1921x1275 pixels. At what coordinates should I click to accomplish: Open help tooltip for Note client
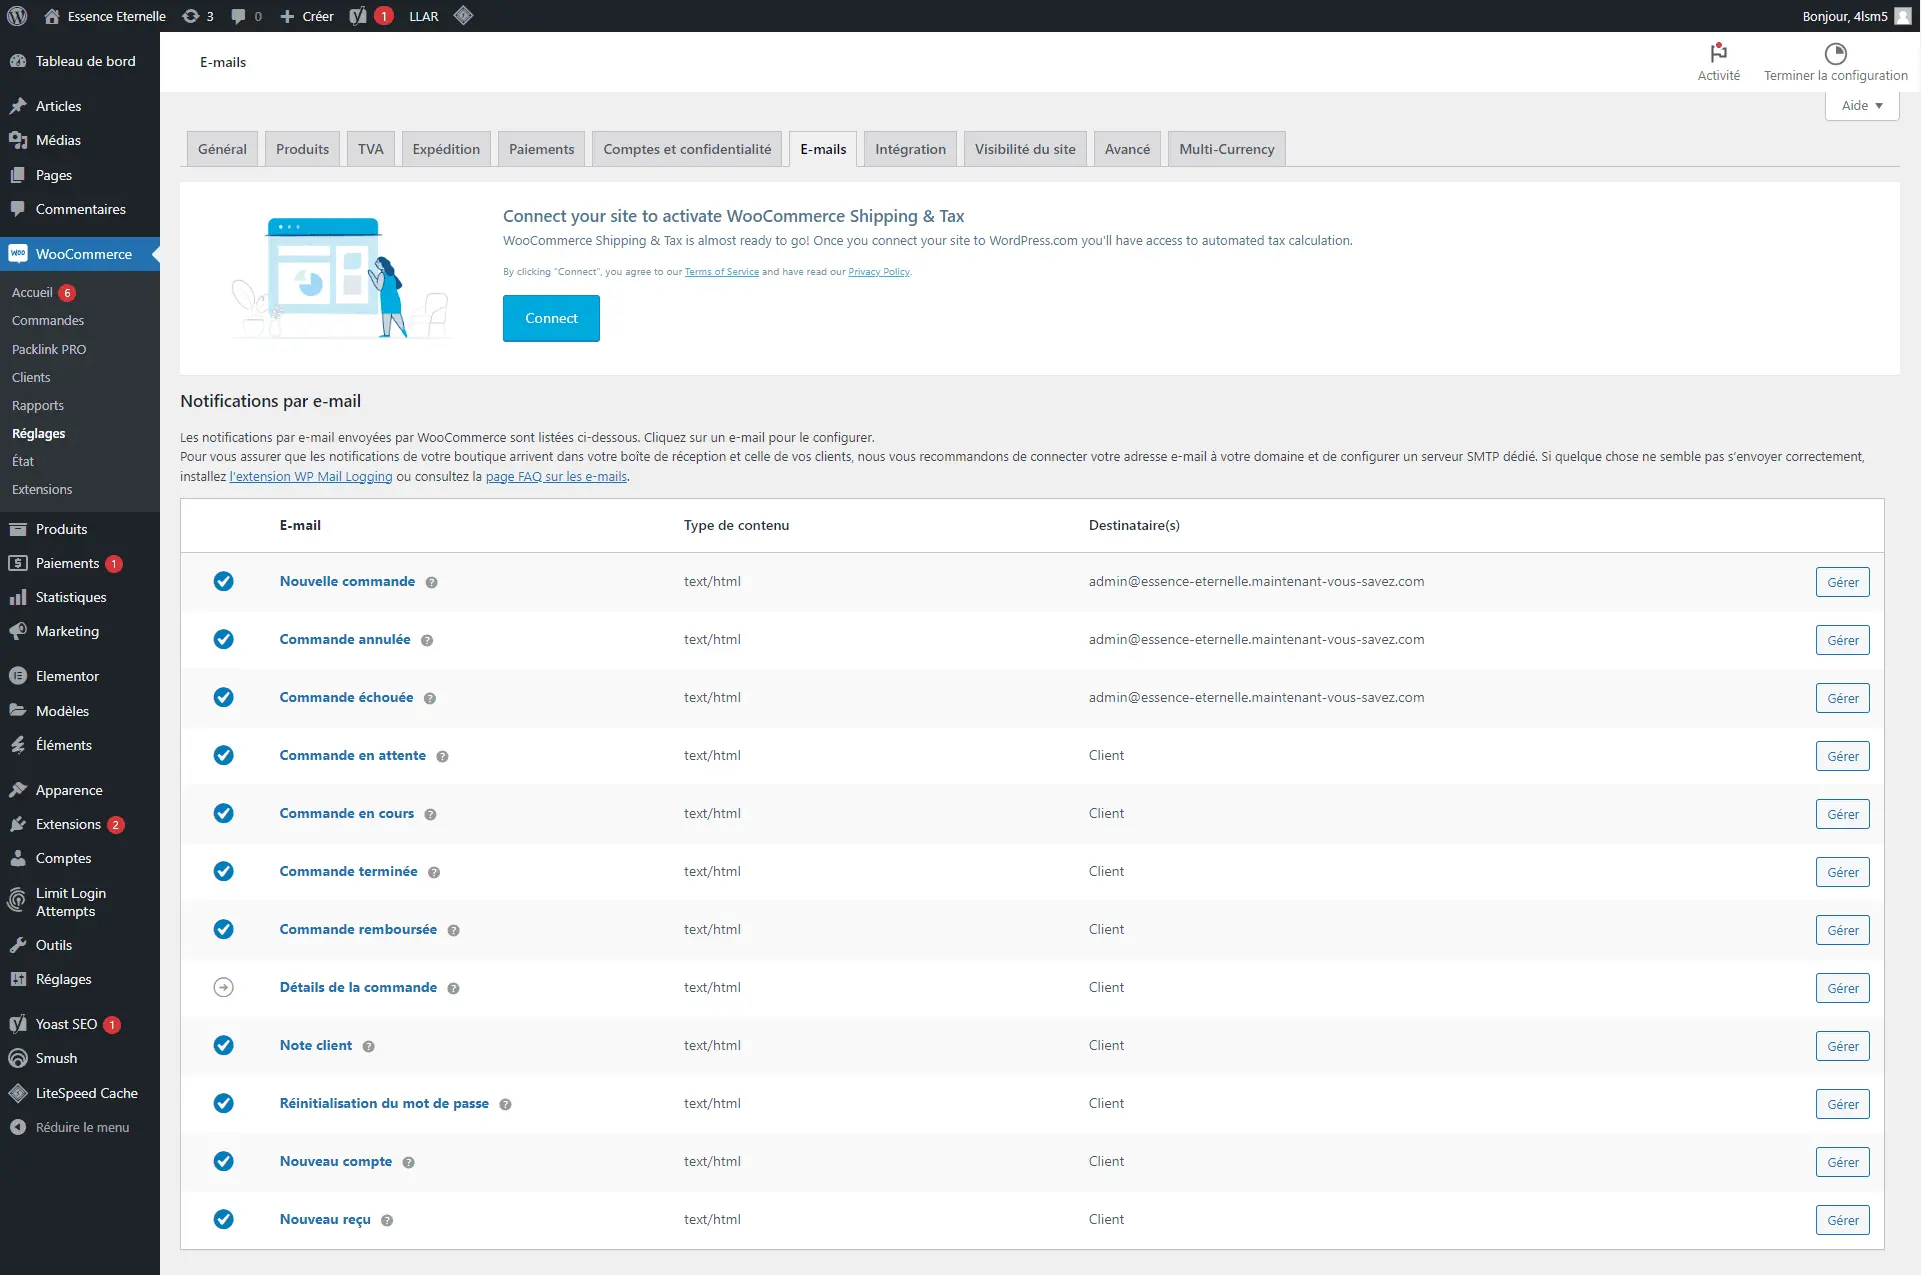(368, 1046)
